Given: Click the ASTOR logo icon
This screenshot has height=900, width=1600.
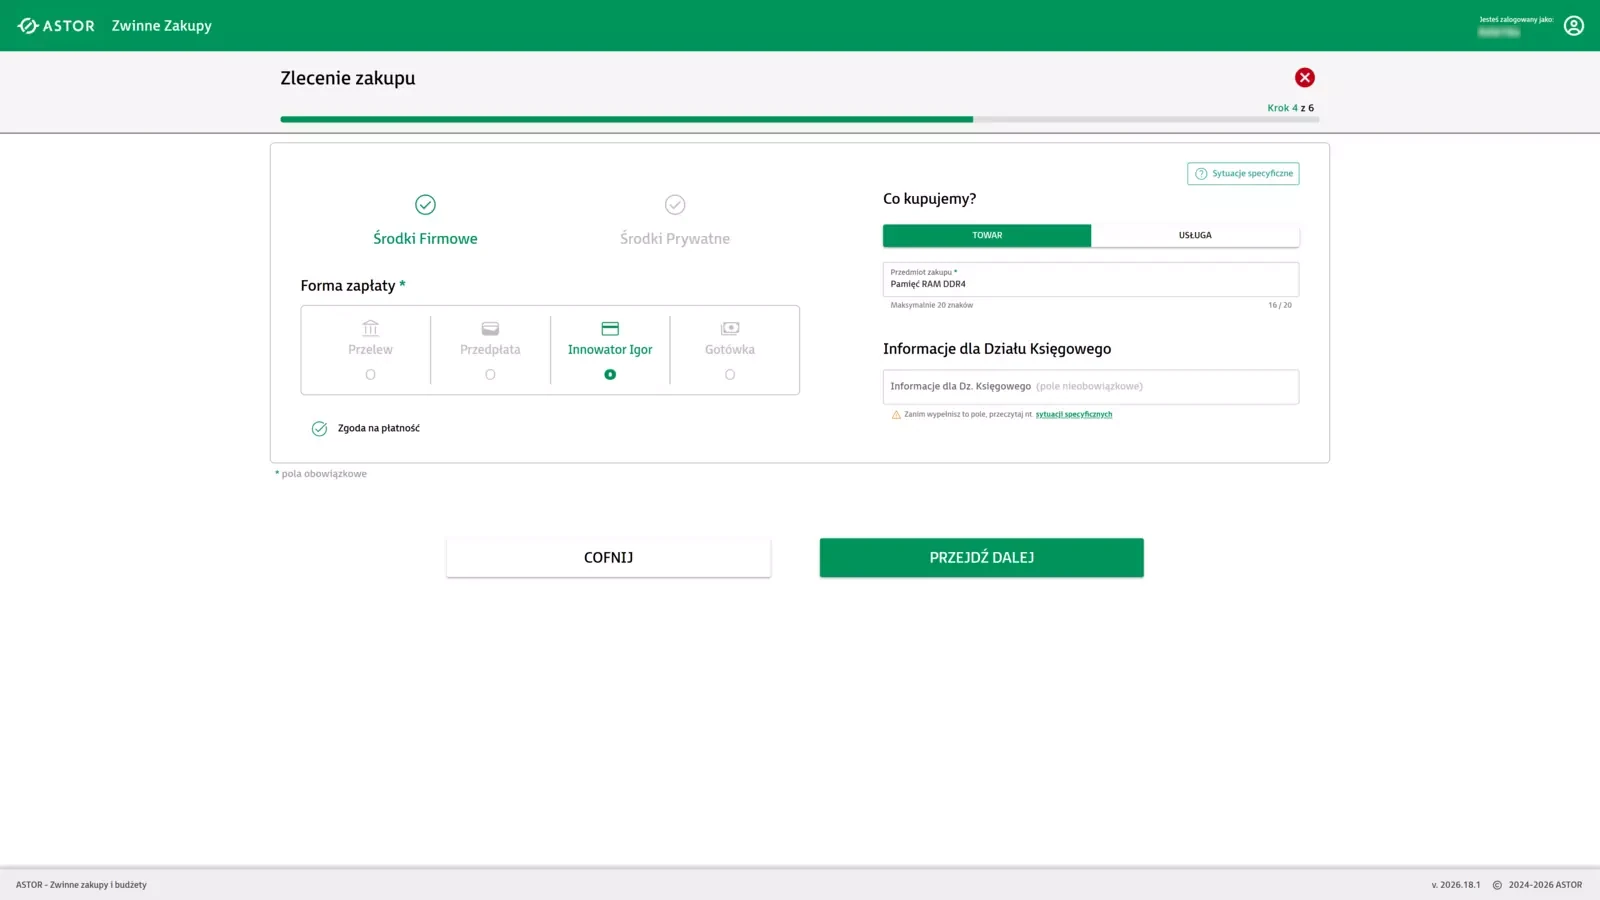Looking at the screenshot, I should (x=28, y=26).
